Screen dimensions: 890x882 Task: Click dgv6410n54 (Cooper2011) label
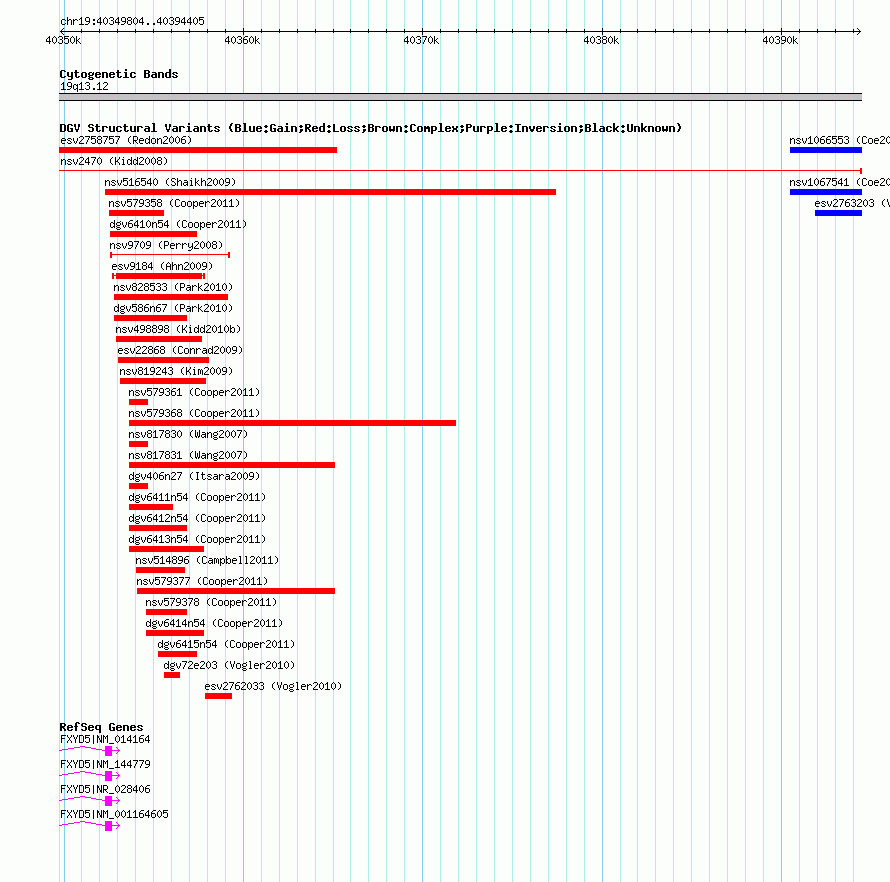[x=178, y=224]
